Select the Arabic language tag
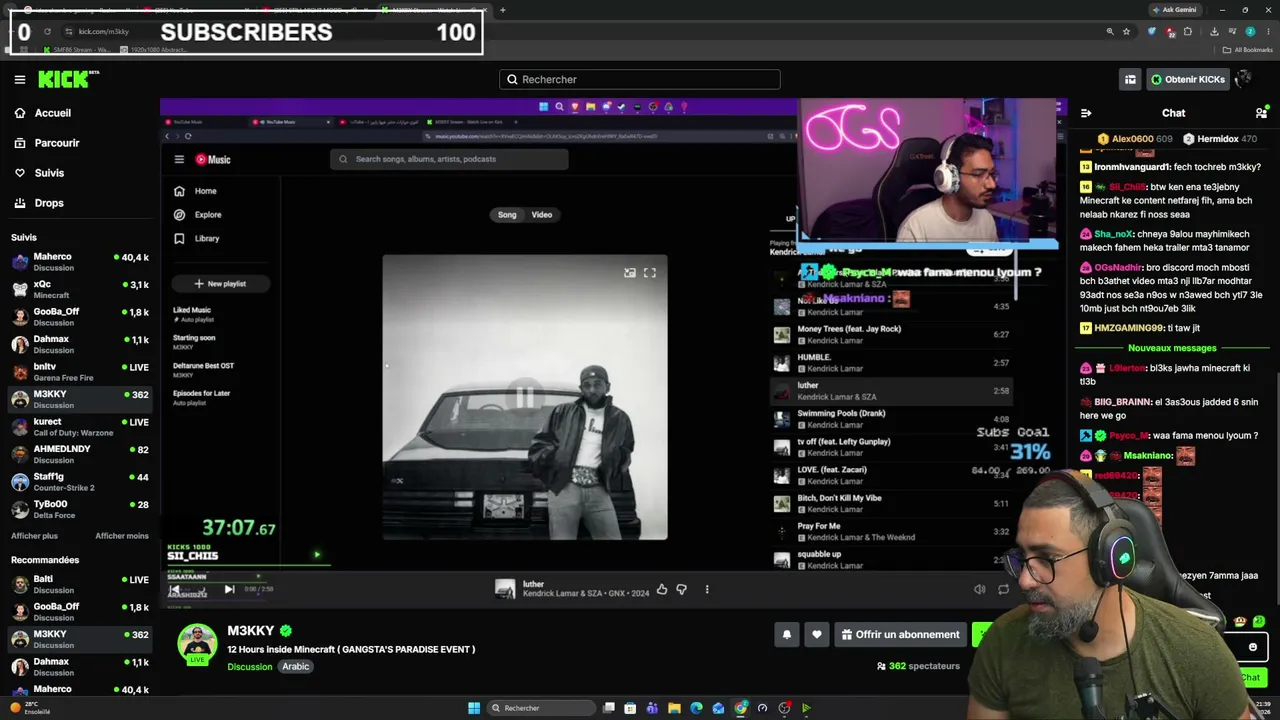 pos(296,667)
